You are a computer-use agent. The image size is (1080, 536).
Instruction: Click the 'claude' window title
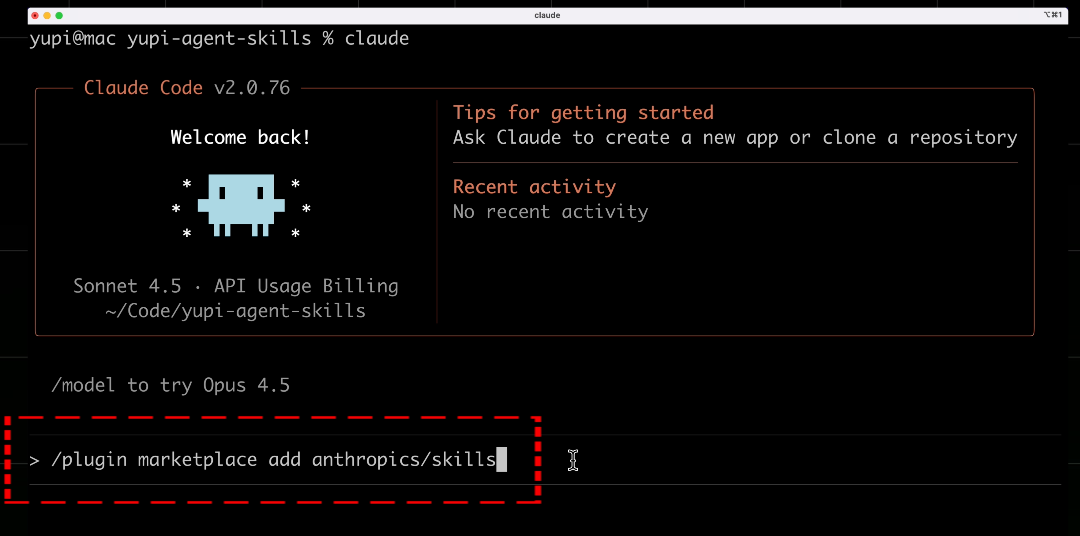[x=547, y=15]
